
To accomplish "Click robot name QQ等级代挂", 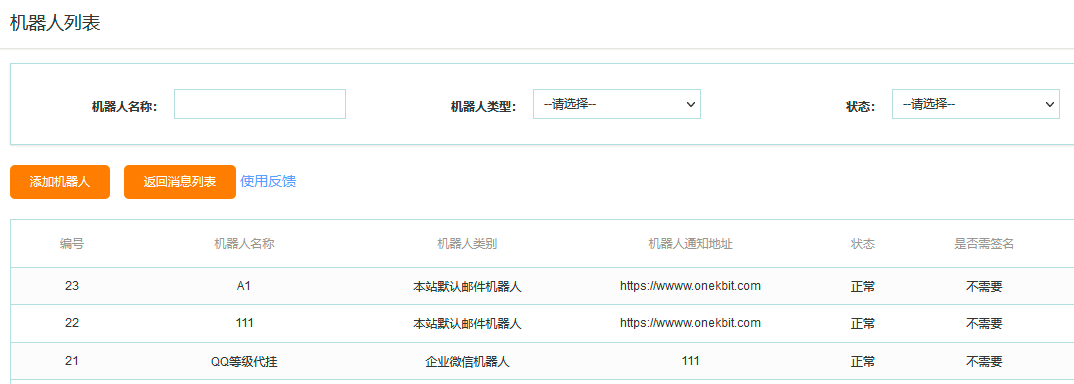I will [x=245, y=361].
